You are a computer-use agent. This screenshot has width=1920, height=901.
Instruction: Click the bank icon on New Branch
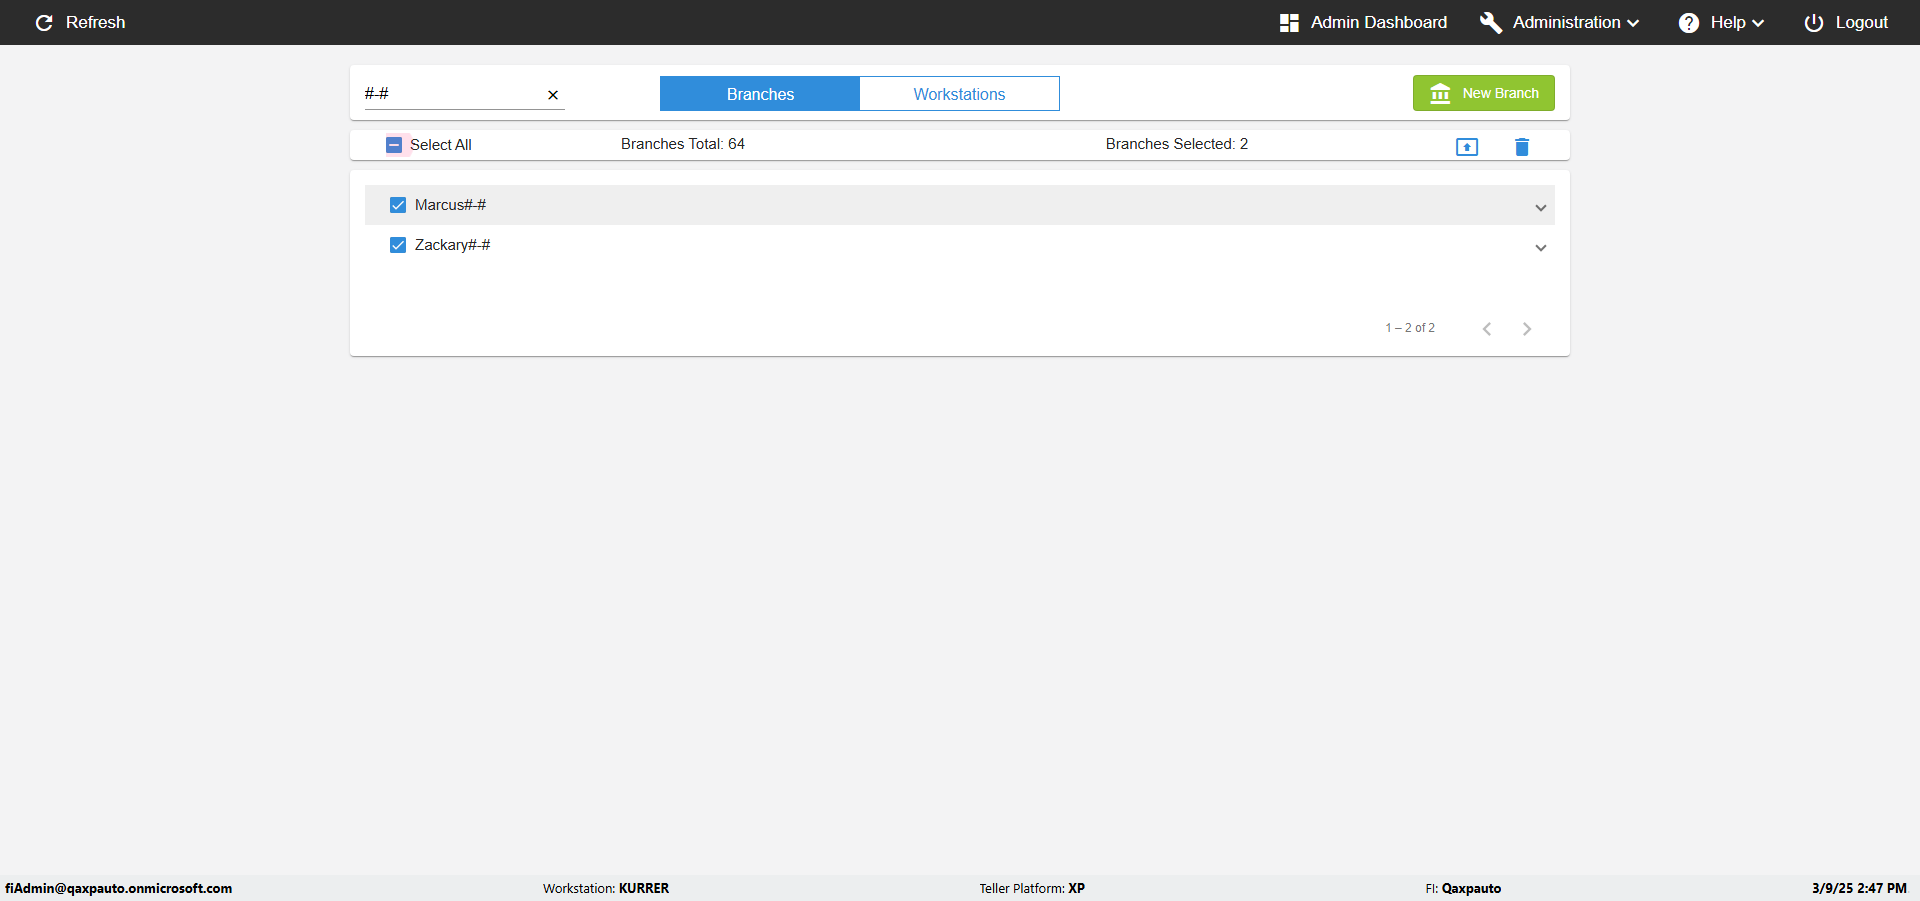1440,93
